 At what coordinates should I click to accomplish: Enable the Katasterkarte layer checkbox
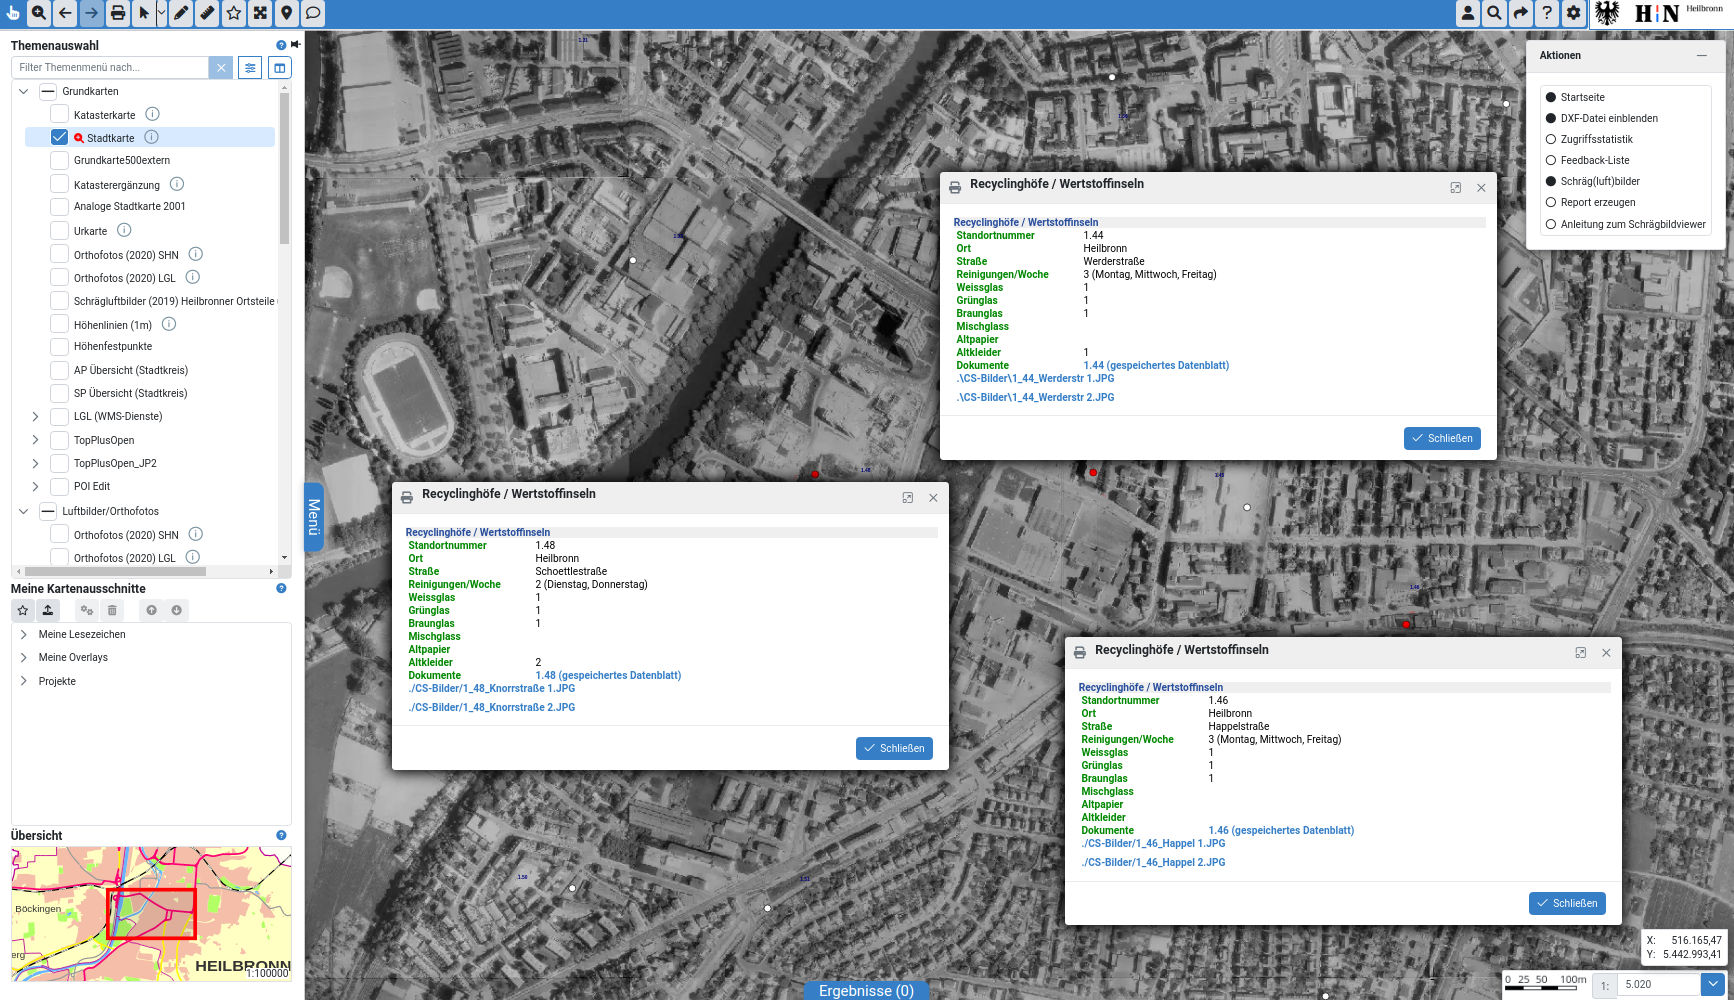[60, 114]
